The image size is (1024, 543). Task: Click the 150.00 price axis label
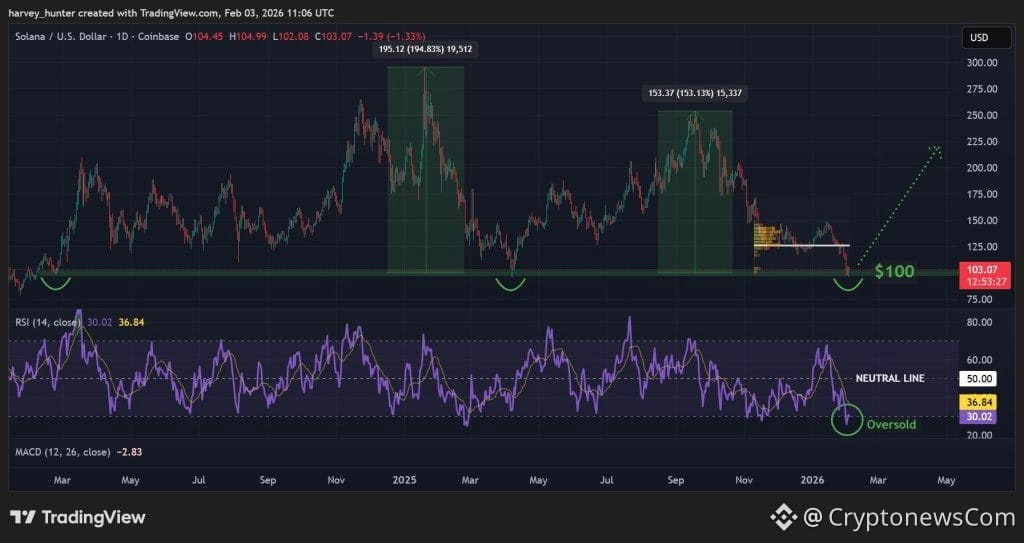coord(982,220)
